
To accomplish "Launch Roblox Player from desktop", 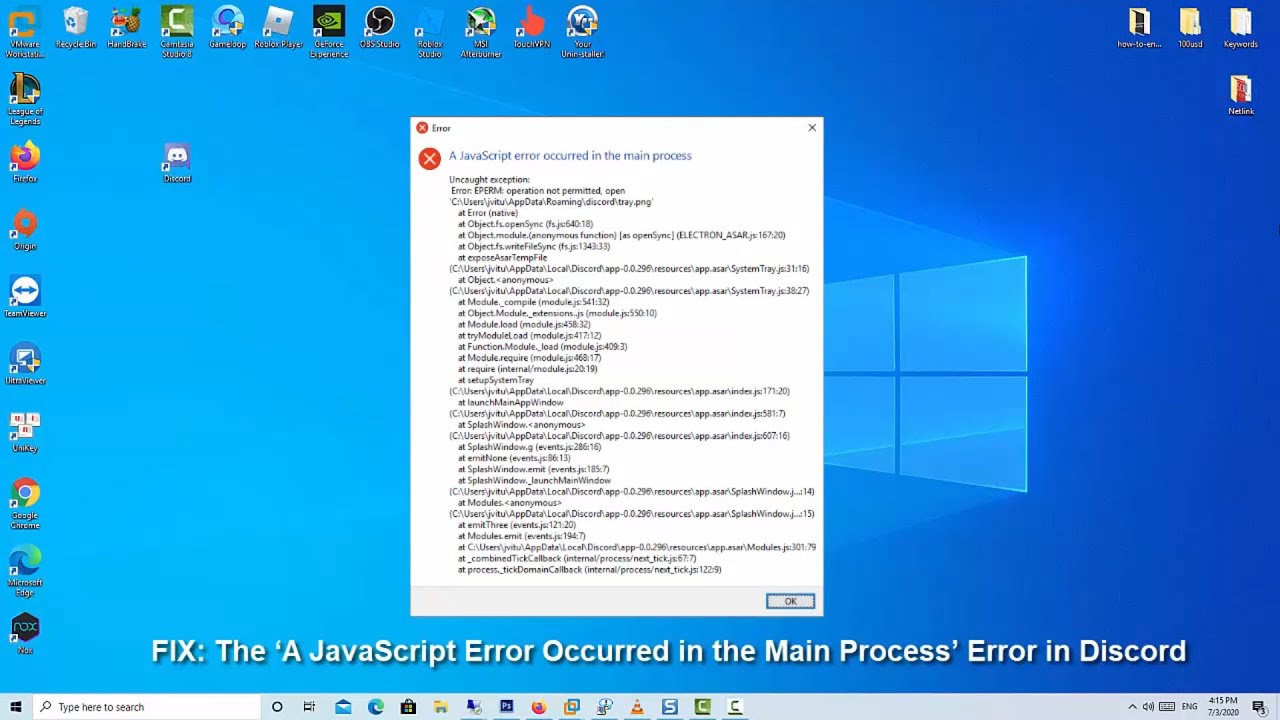I will (x=278, y=28).
